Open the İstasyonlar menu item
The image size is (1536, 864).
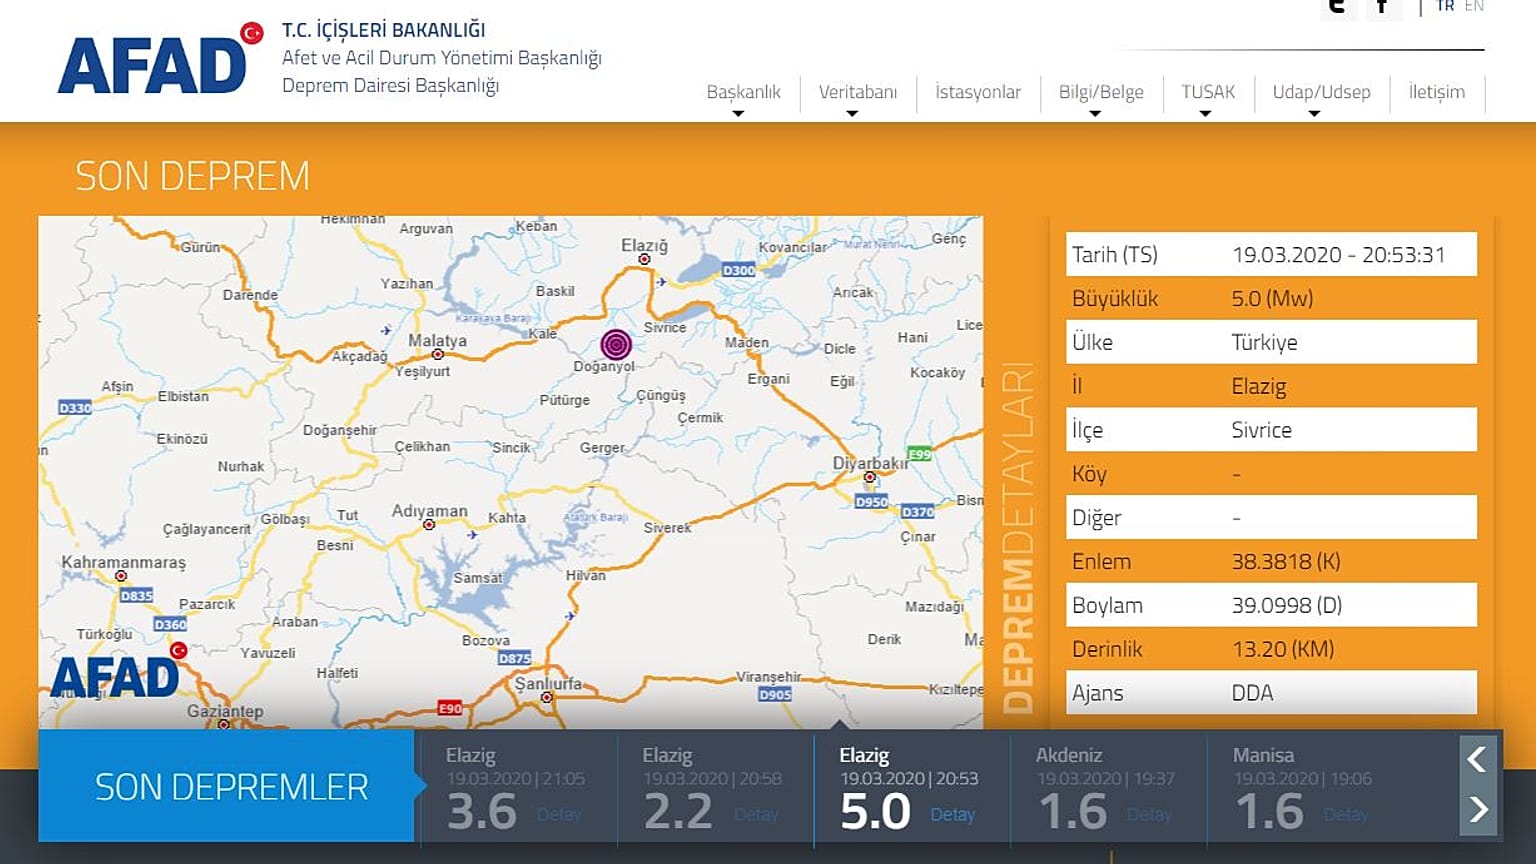(978, 92)
